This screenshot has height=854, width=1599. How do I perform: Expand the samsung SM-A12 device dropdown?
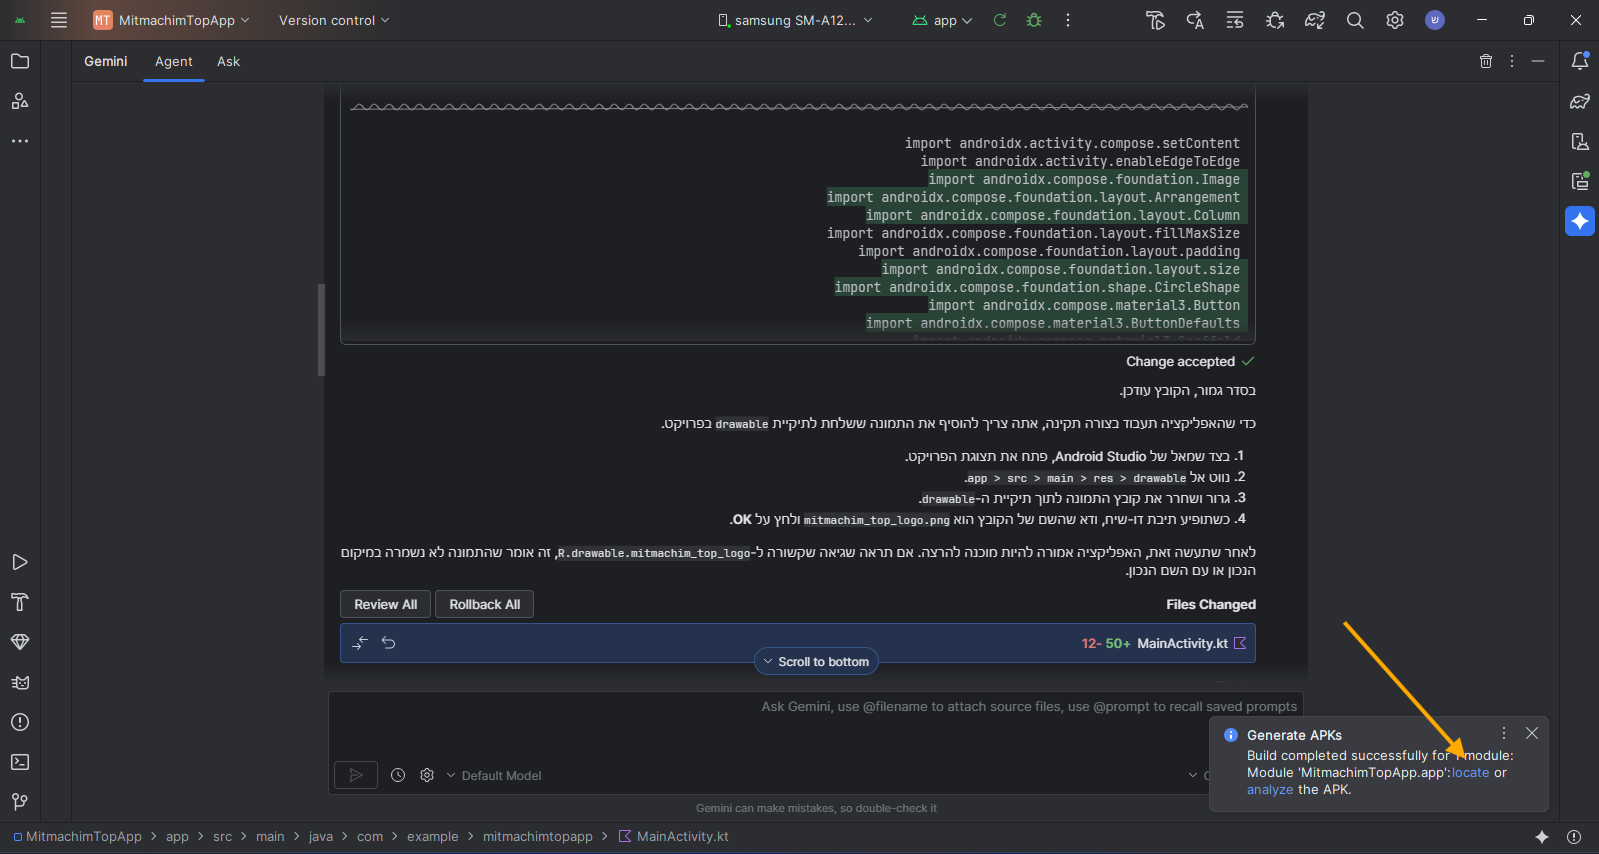(796, 20)
